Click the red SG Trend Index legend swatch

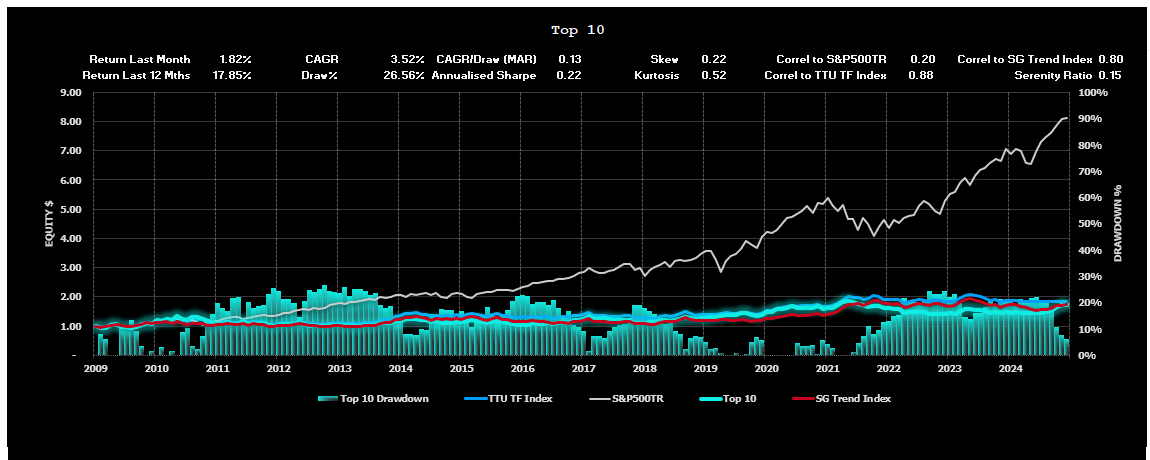pos(804,398)
